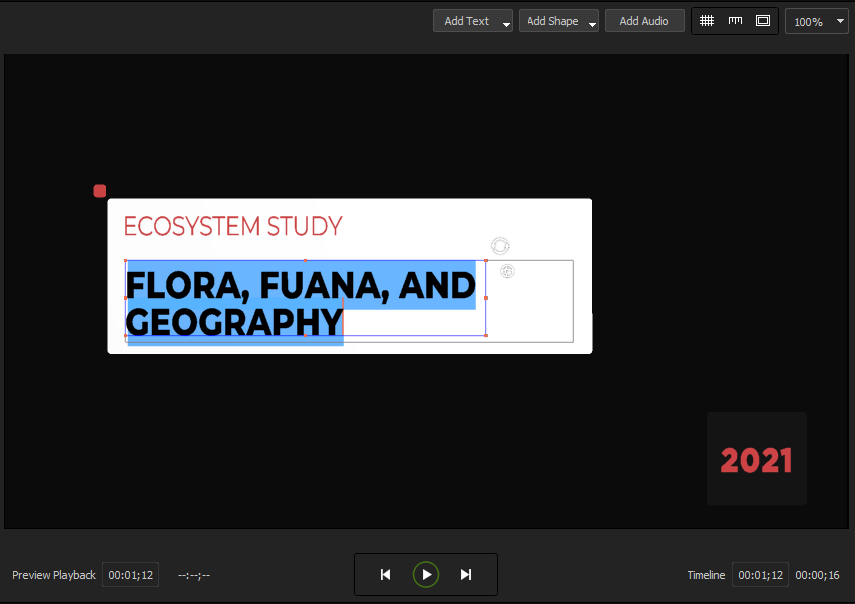The width and height of the screenshot is (855, 604).
Task: Jump to the previous frame
Action: 386,574
